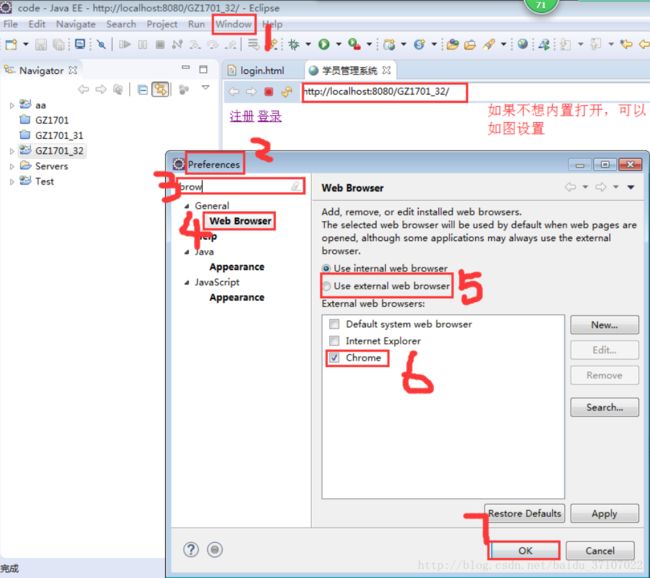Open the Window menu
The height and width of the screenshot is (578, 650).
(234, 24)
